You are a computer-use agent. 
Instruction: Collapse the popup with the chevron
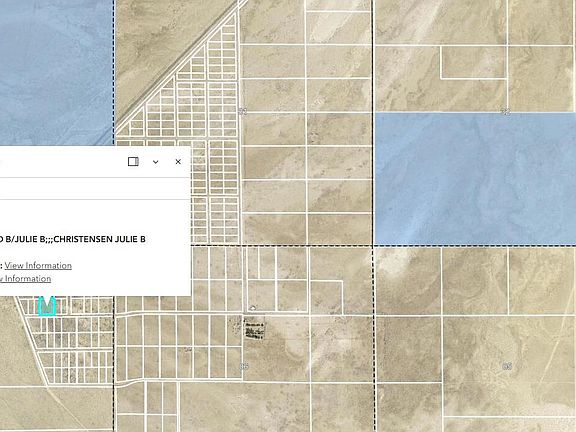[156, 162]
